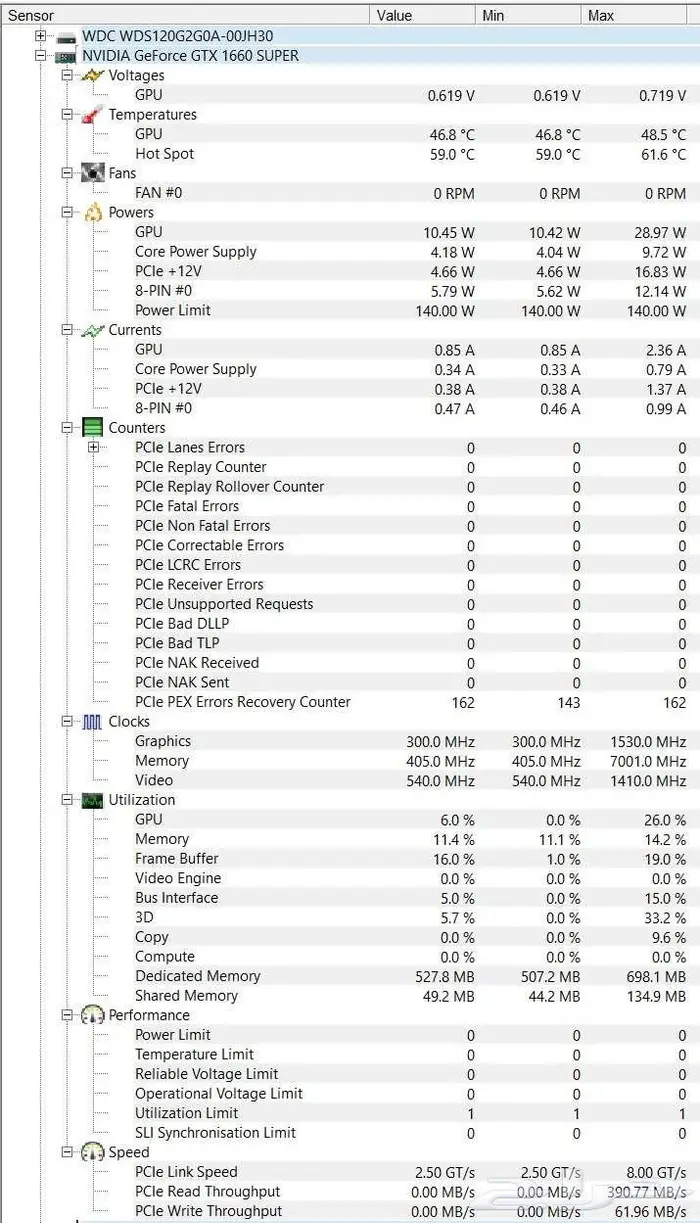
Task: Click the Performance gauge icon
Action: (x=93, y=1016)
